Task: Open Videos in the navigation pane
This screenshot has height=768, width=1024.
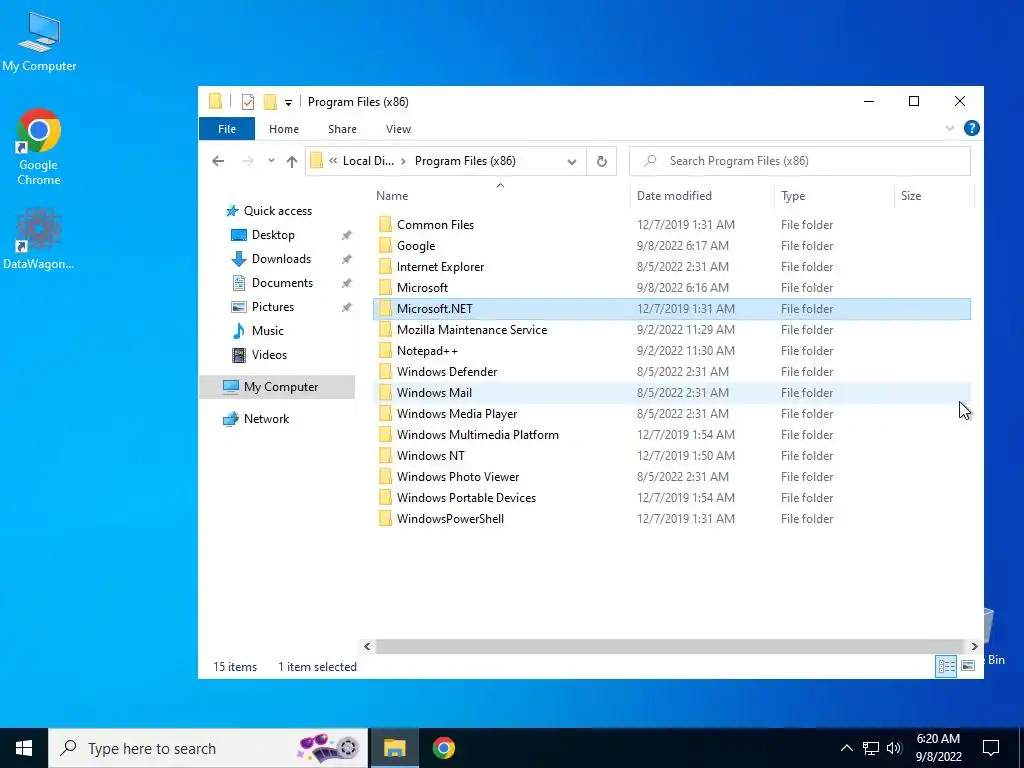Action: point(269,355)
